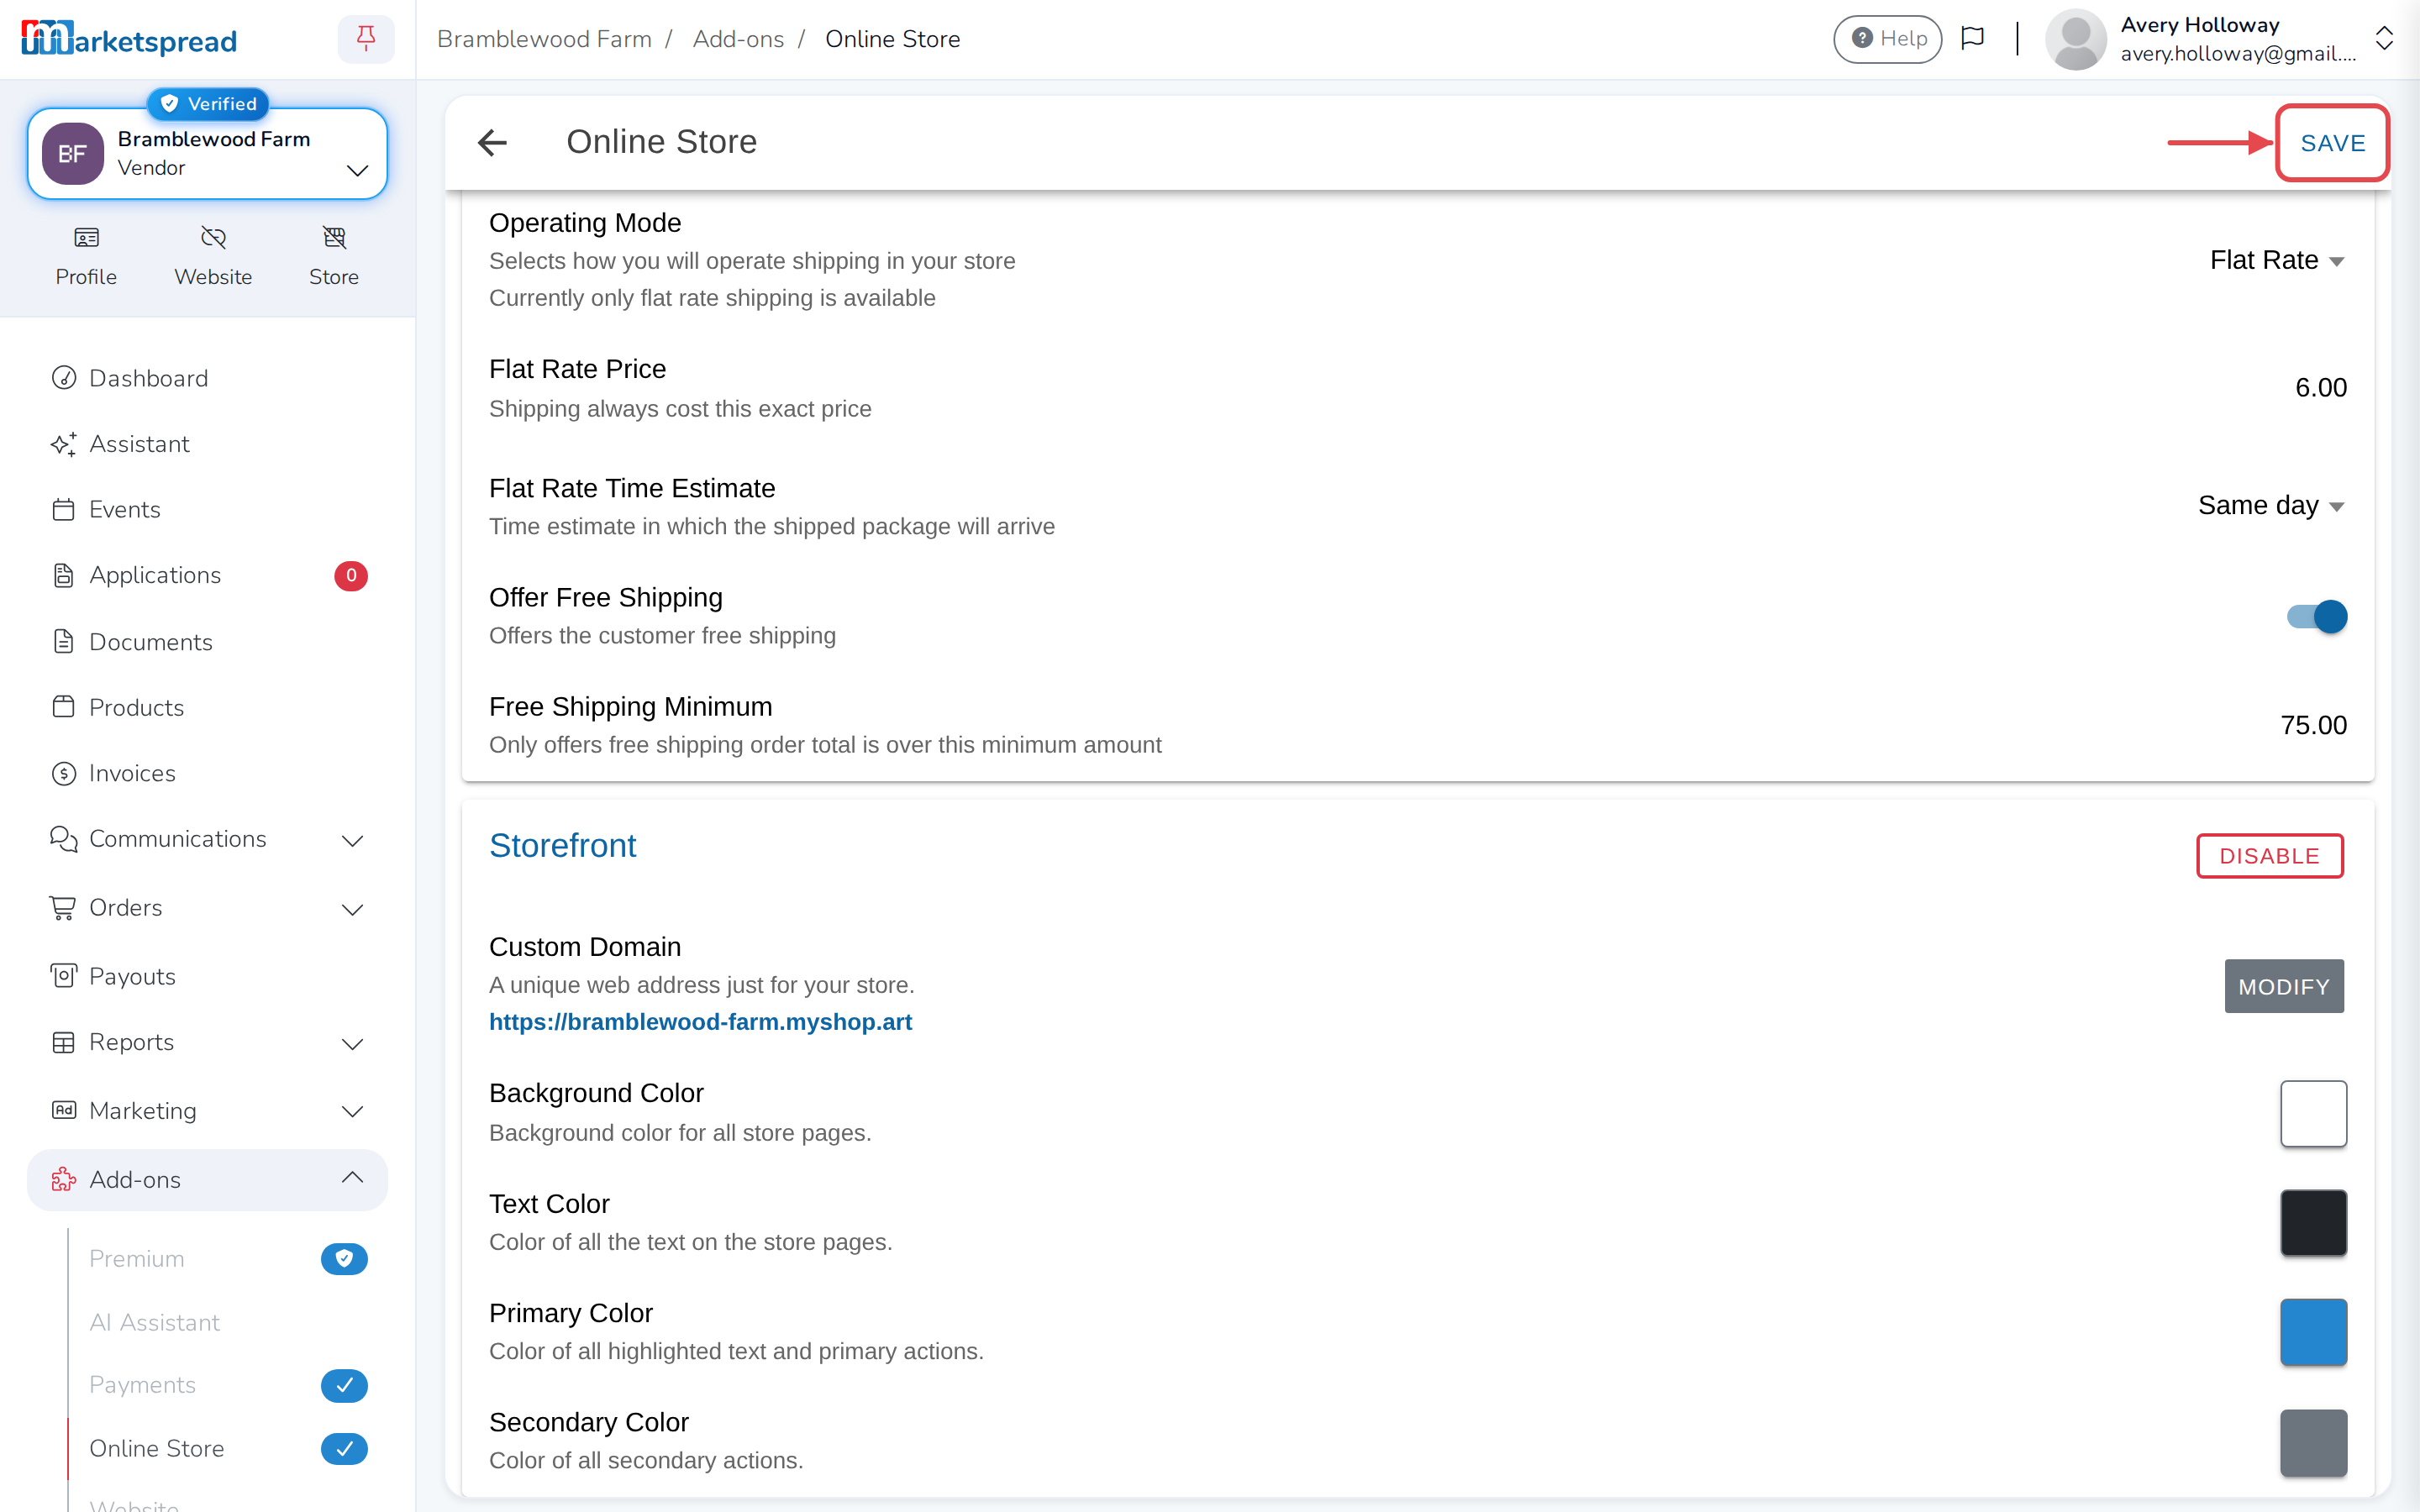Image resolution: width=2420 pixels, height=1512 pixels.
Task: Open the bramblewood-farm.myshop.art link
Action: pos(700,1022)
